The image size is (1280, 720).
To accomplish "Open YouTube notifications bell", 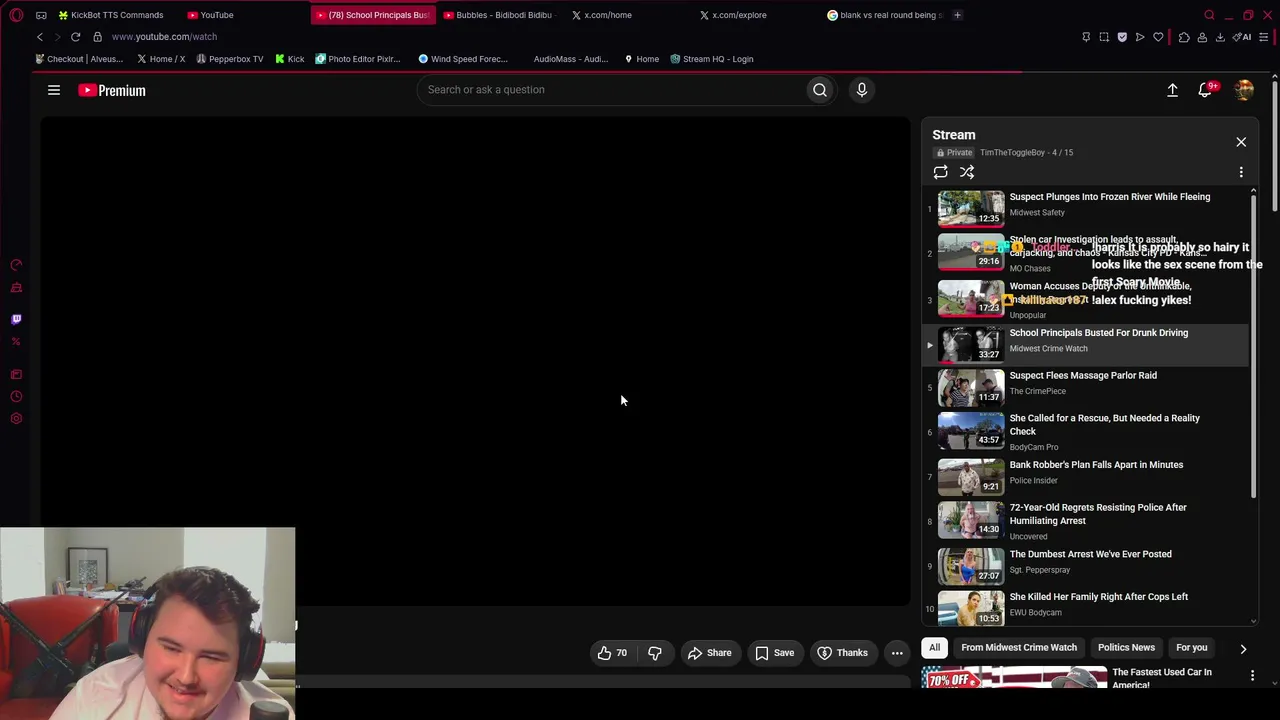I will [1206, 90].
